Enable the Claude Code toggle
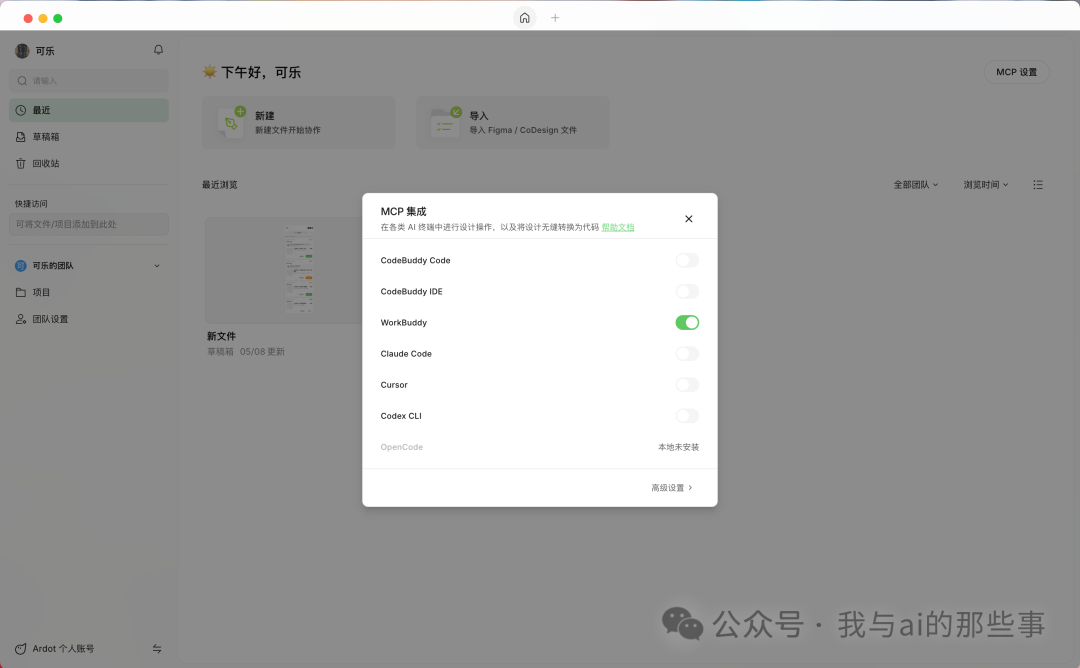The width and height of the screenshot is (1080, 668). (687, 353)
